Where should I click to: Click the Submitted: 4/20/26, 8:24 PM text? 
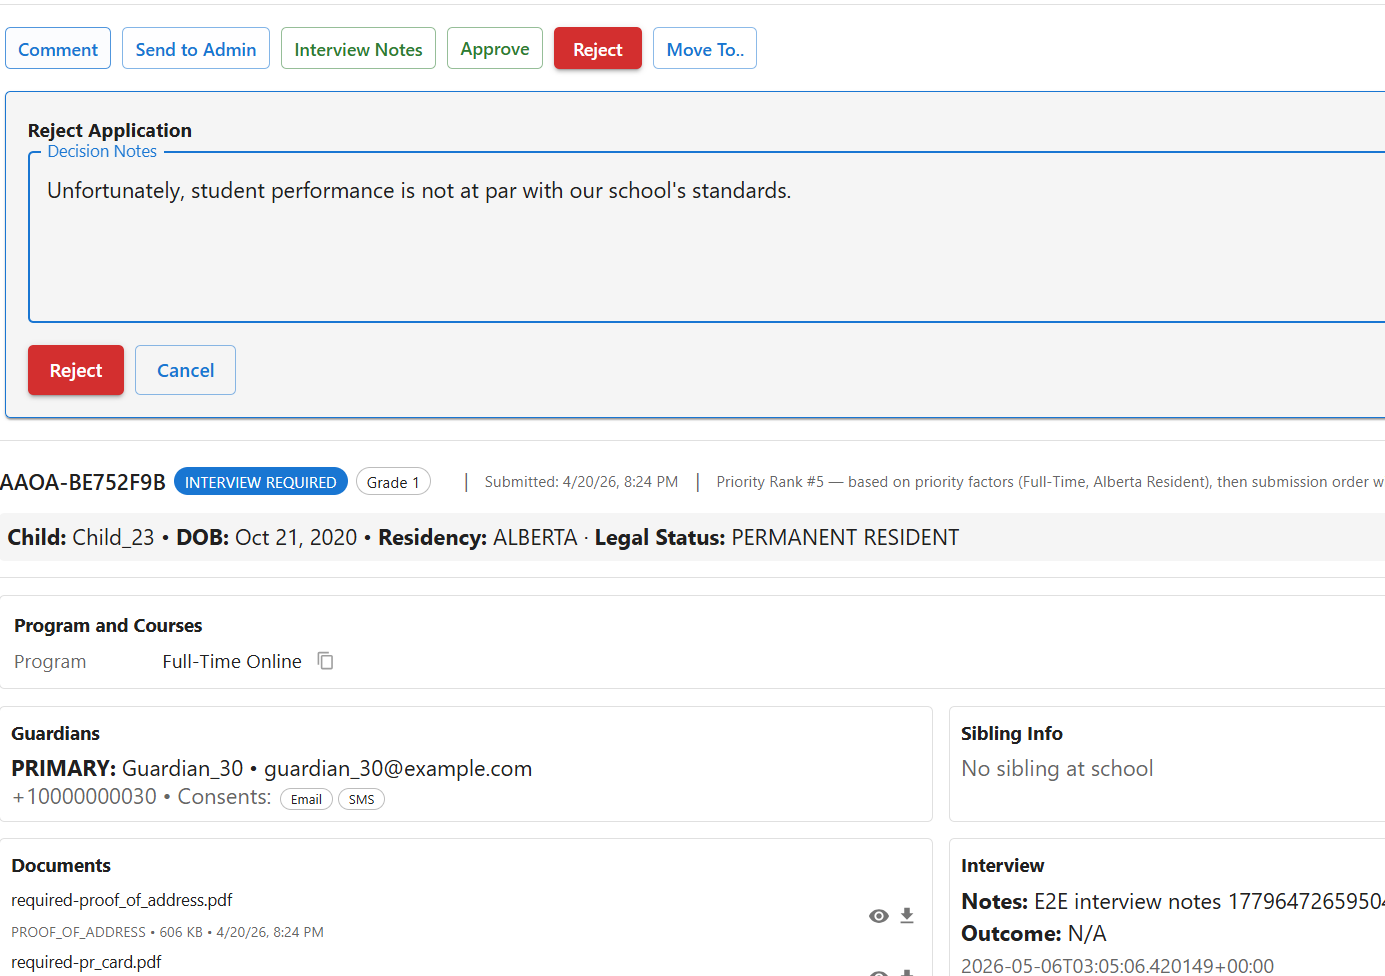click(x=581, y=482)
